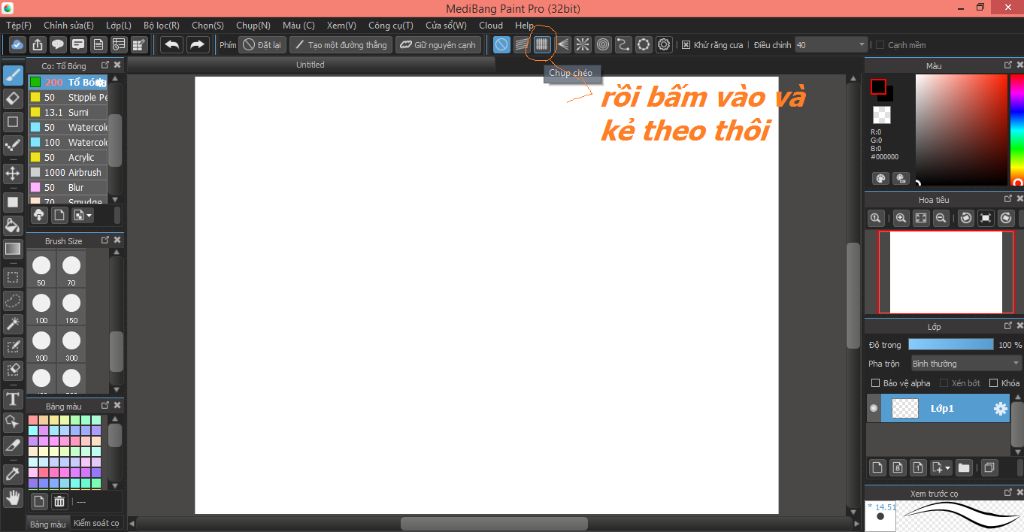Click the Navigator canvas thumbnail

(x=946, y=272)
